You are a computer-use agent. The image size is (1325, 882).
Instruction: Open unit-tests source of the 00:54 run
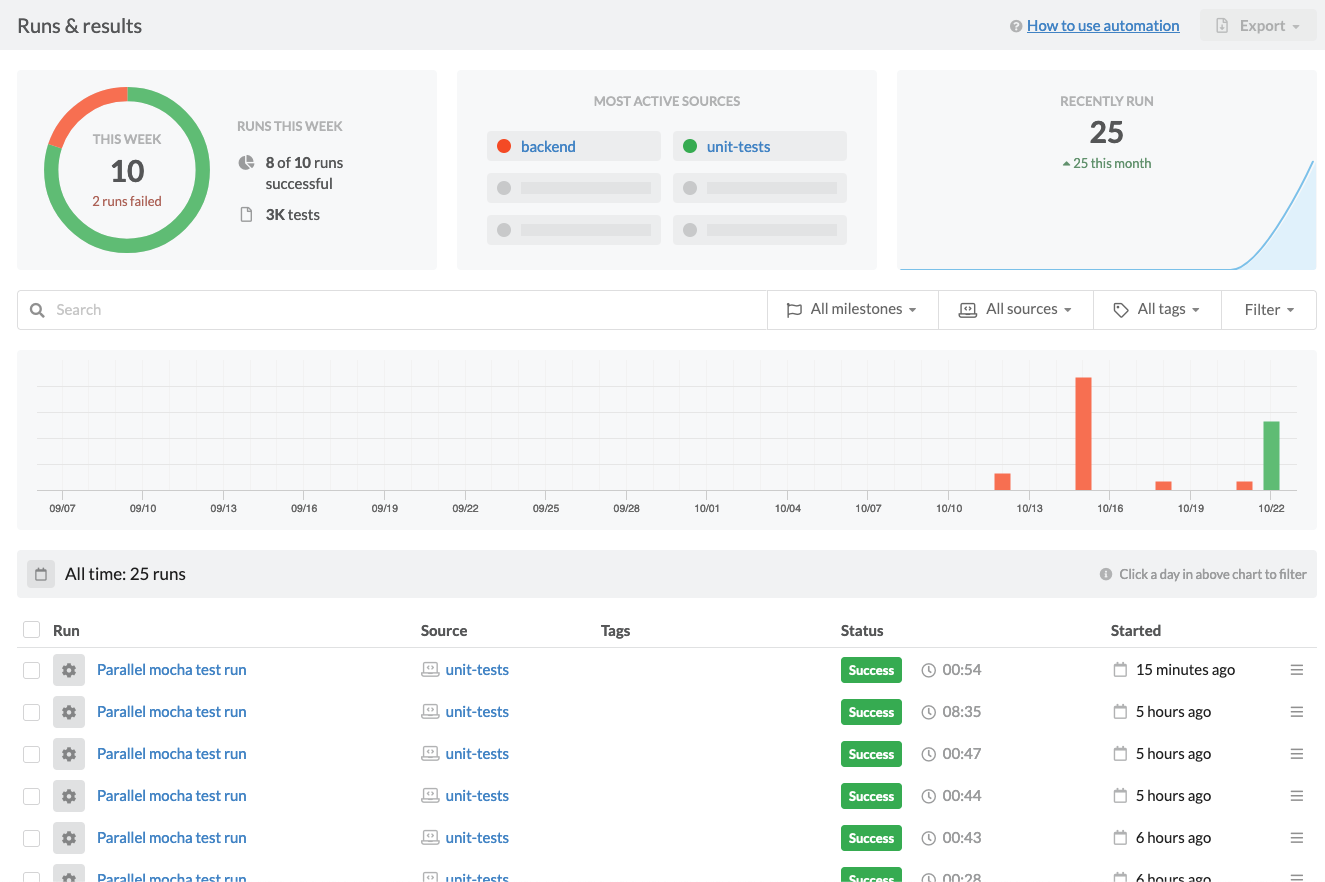(x=477, y=670)
